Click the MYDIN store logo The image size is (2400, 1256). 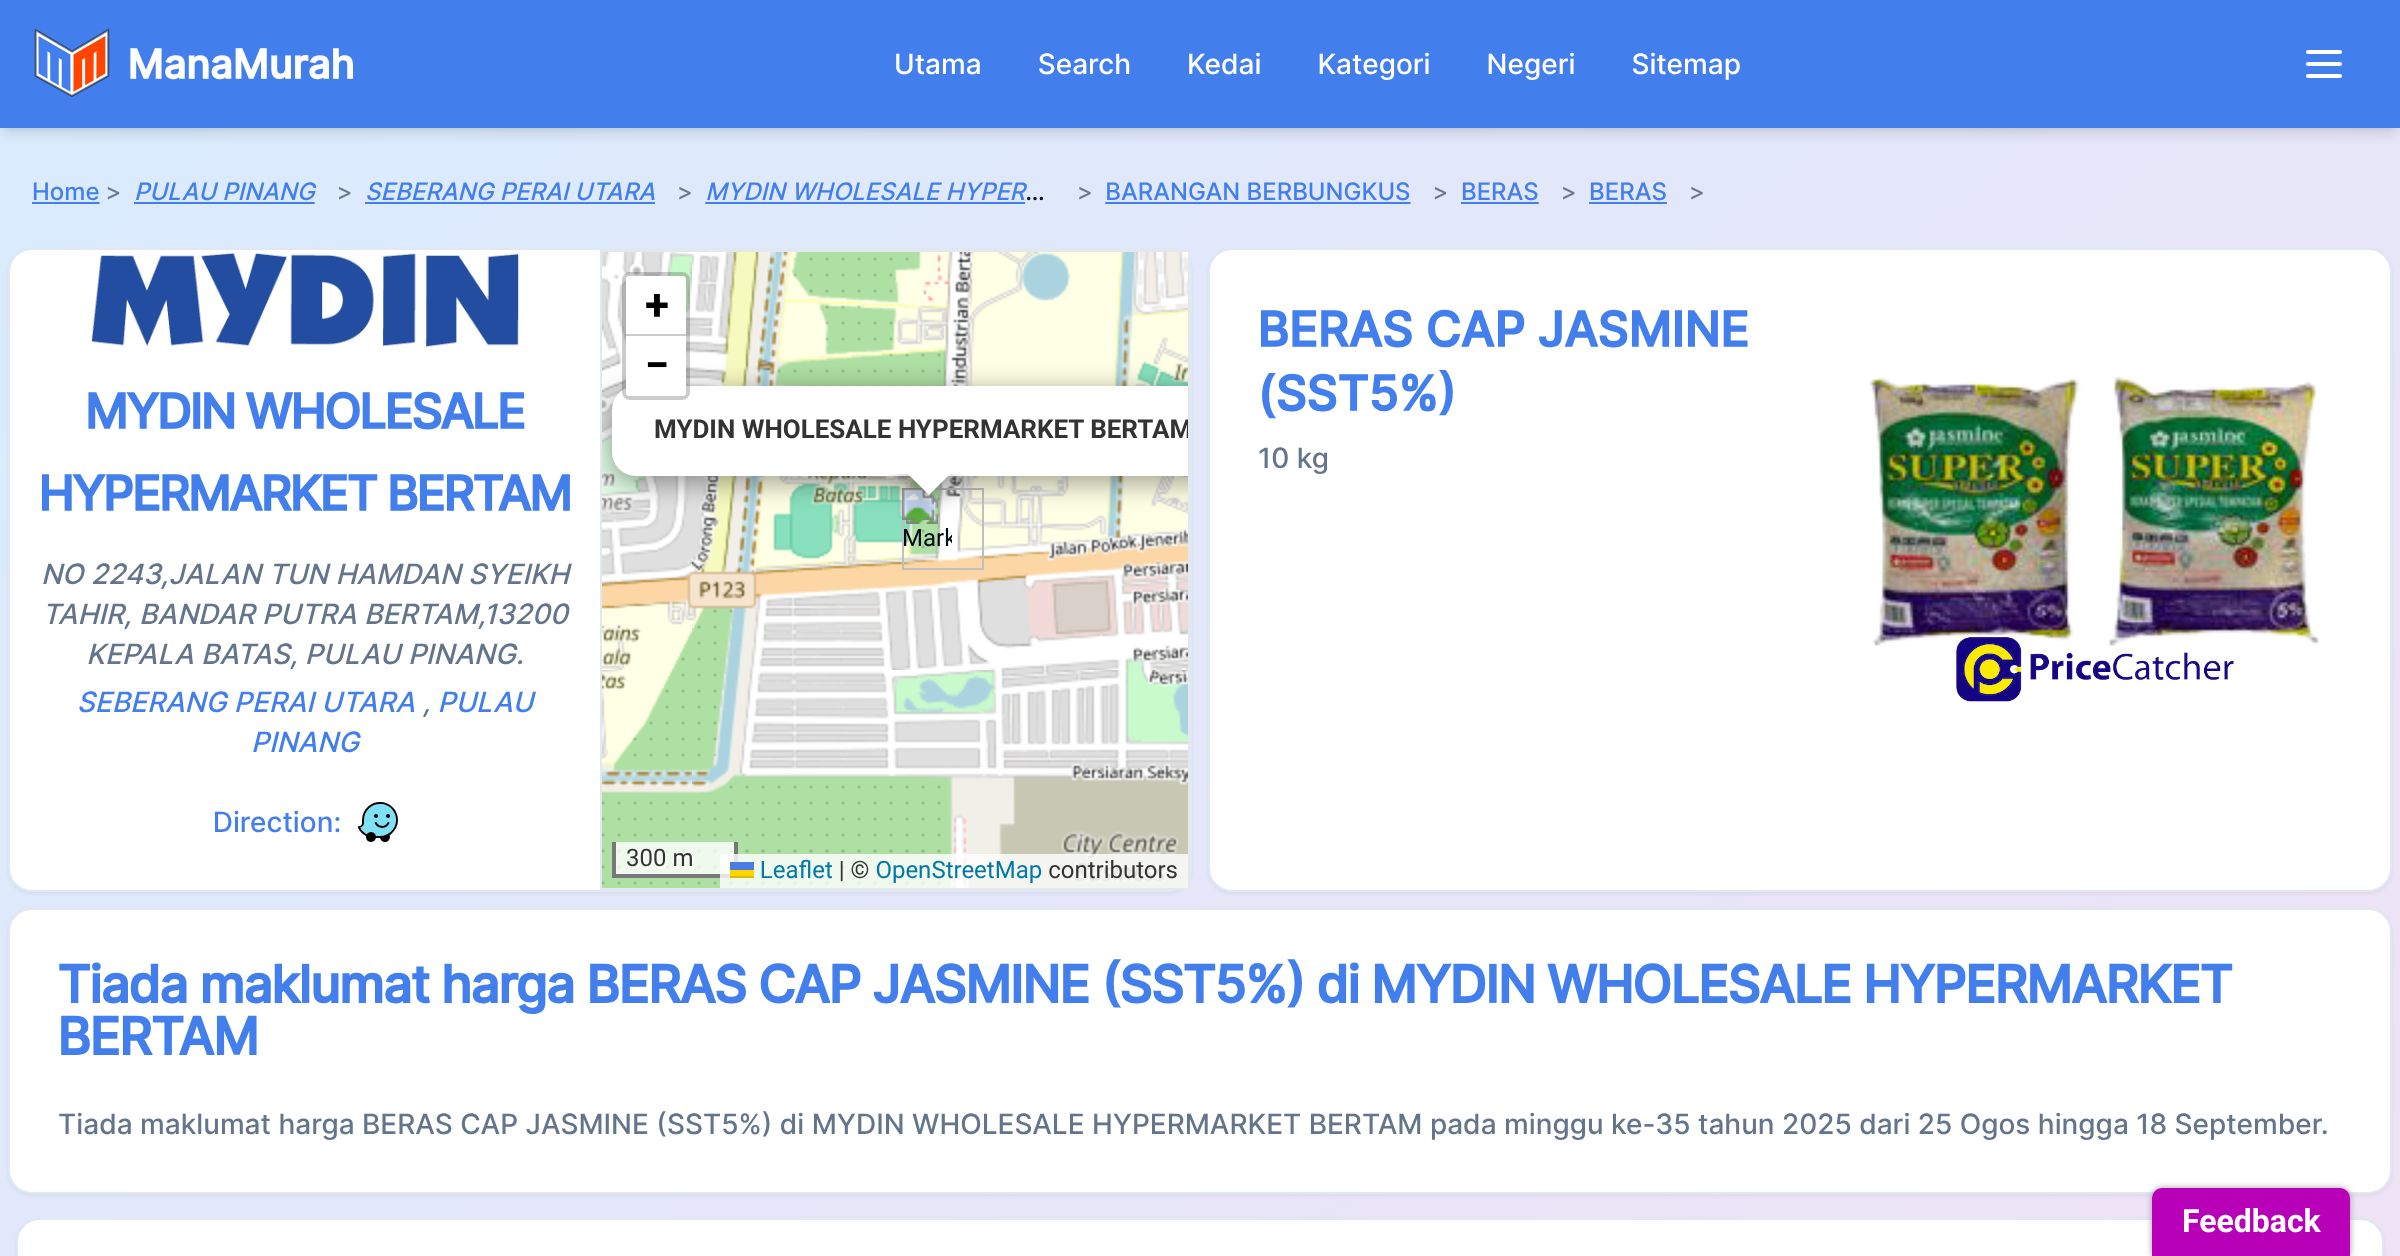[x=305, y=299]
